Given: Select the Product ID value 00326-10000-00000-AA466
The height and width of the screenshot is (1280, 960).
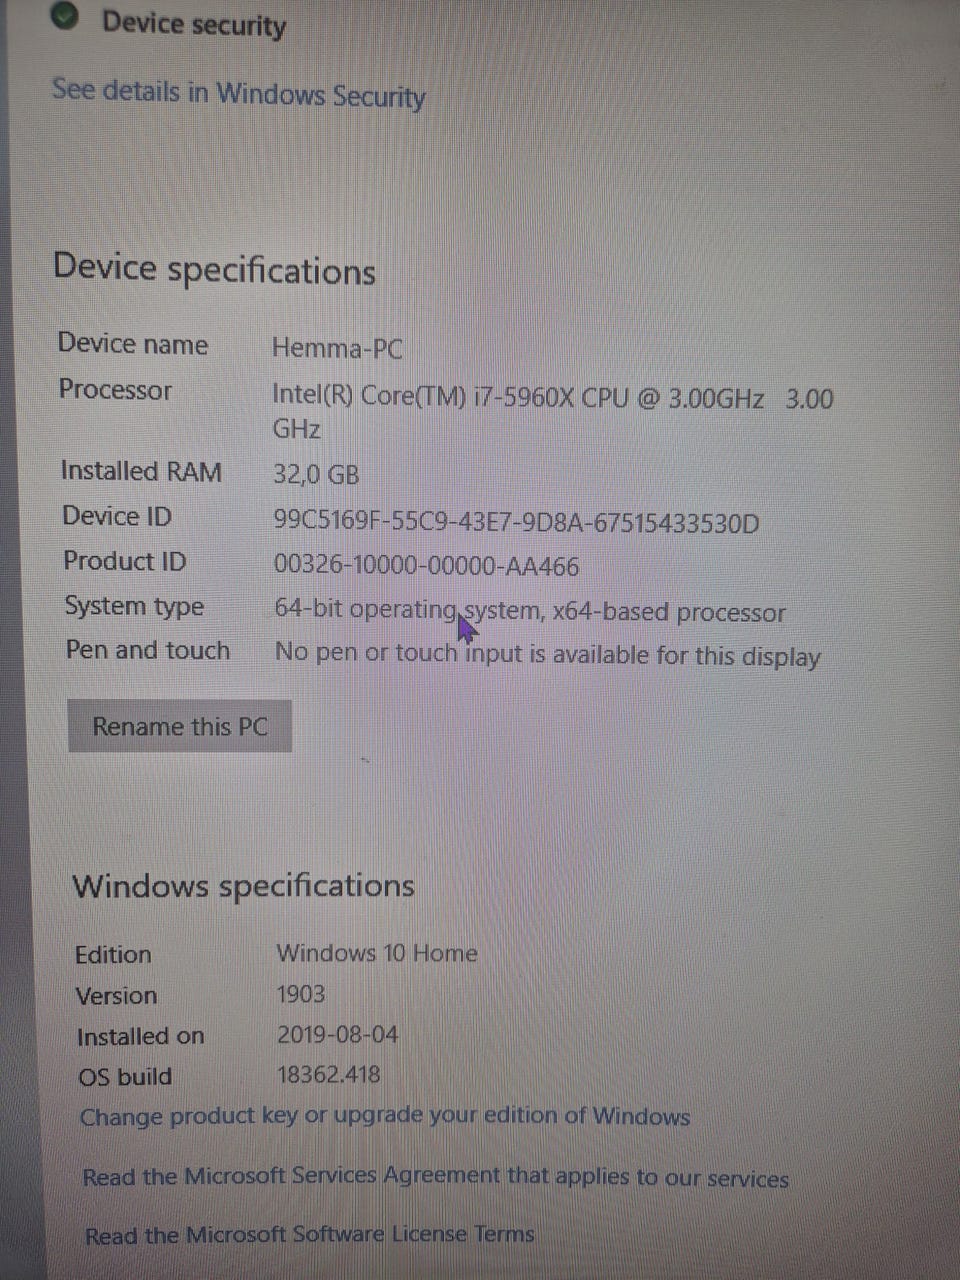Looking at the screenshot, I should tap(427, 567).
